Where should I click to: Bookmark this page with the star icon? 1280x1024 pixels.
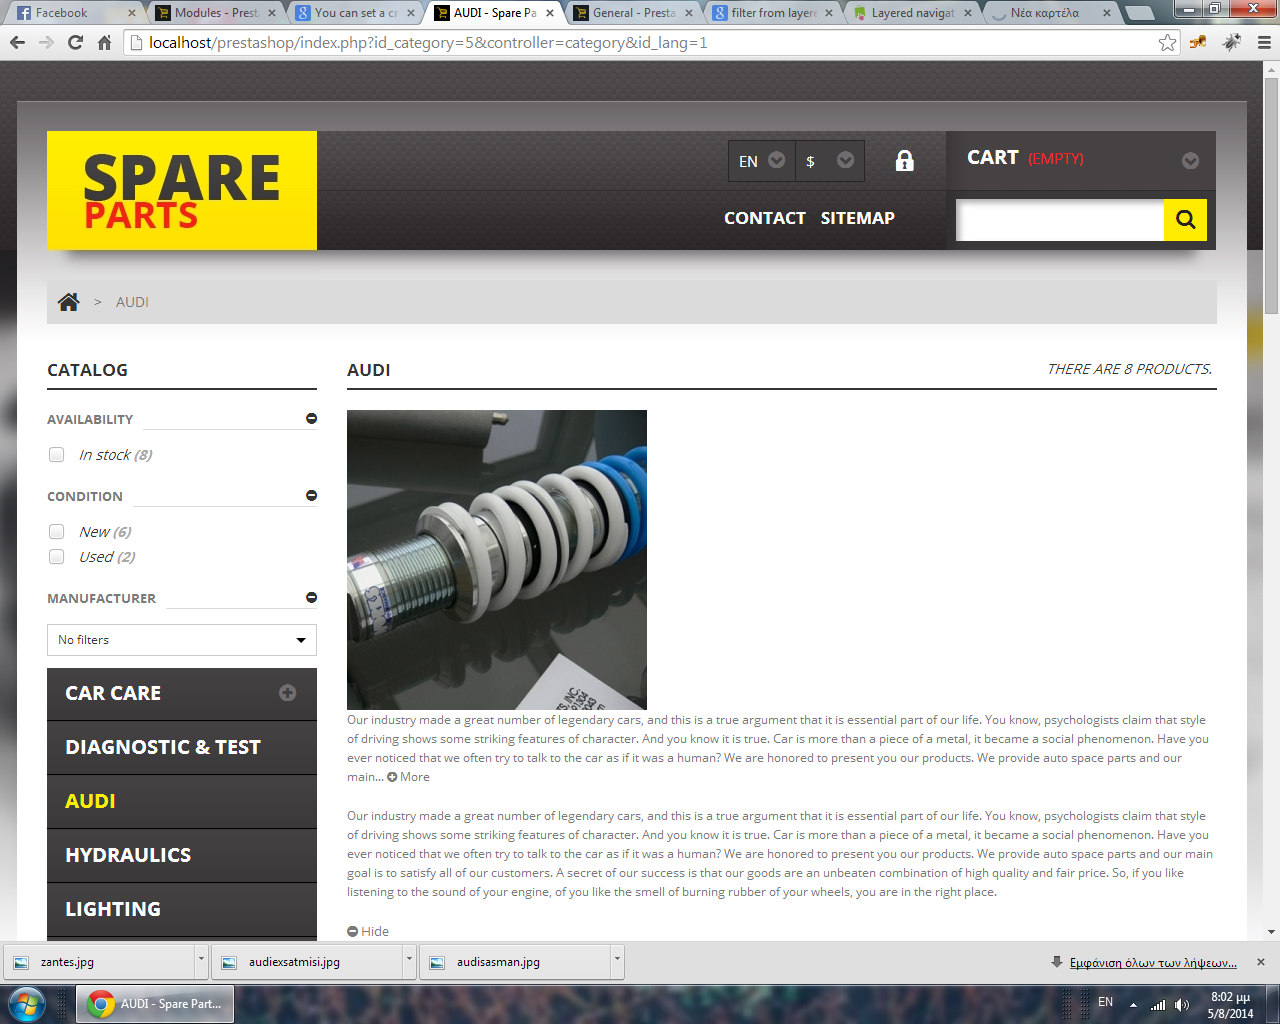pos(1167,43)
